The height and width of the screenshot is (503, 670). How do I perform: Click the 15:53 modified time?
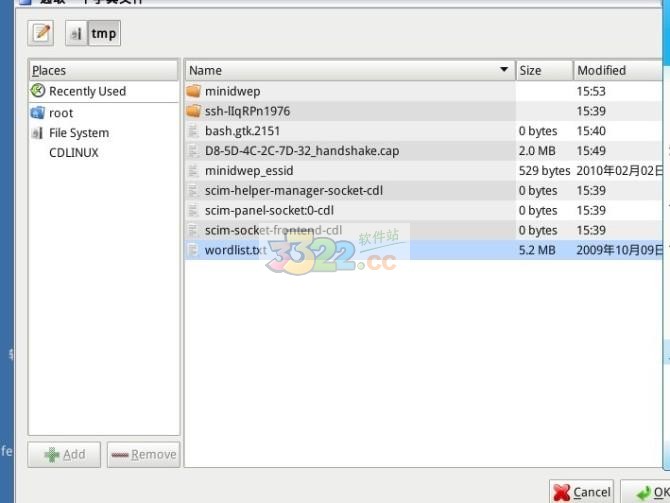click(591, 91)
